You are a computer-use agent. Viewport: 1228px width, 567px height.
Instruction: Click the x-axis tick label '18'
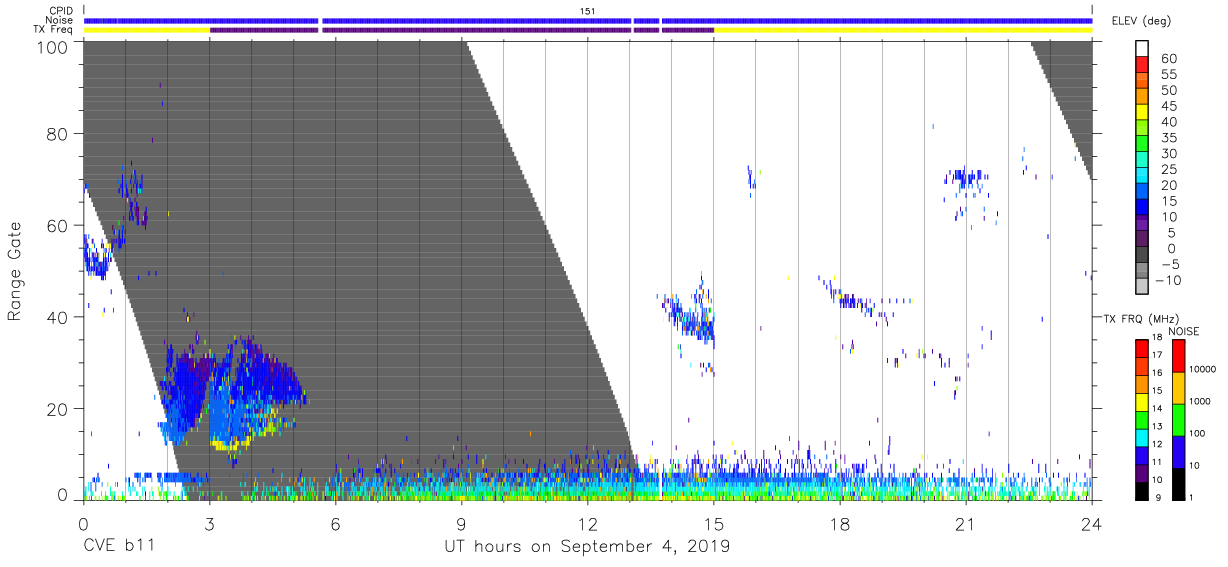tap(839, 524)
